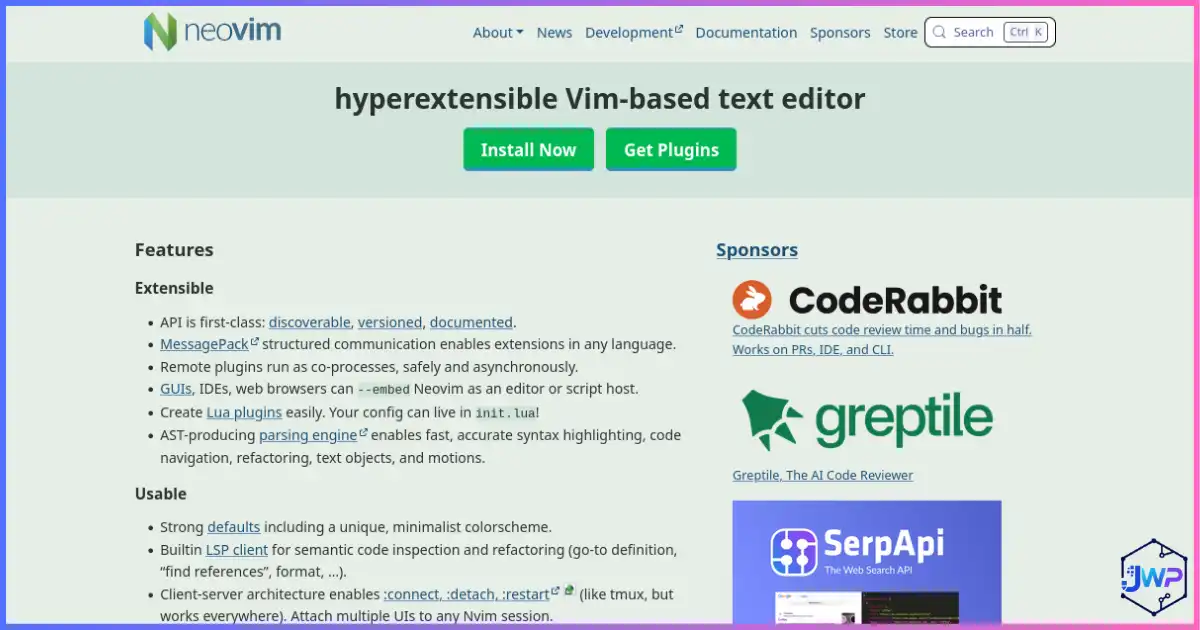Viewport: 1200px width, 630px height.
Task: Open the SerpApi sponsor banner
Action: [x=867, y=561]
